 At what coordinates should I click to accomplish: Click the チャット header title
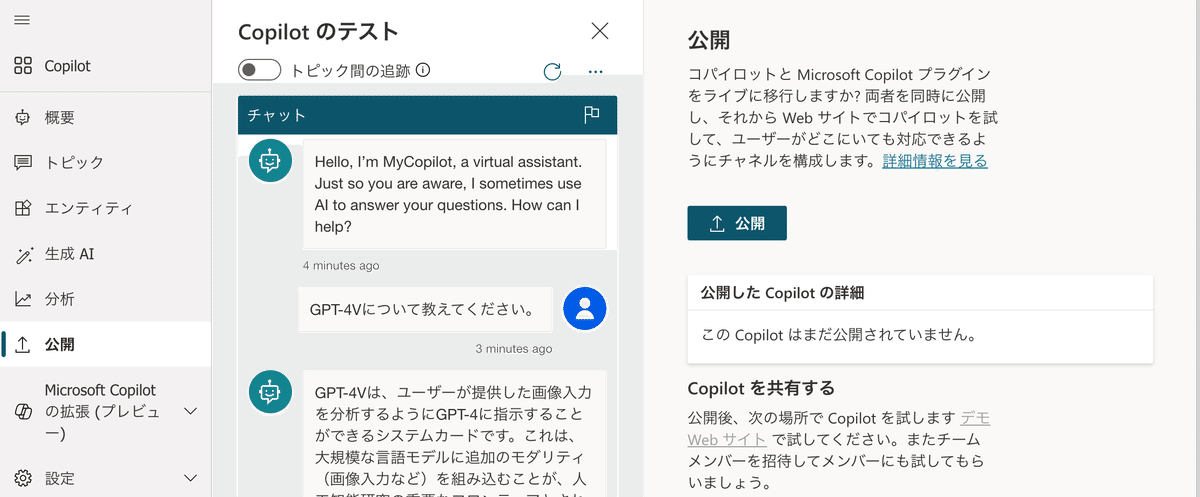277,115
